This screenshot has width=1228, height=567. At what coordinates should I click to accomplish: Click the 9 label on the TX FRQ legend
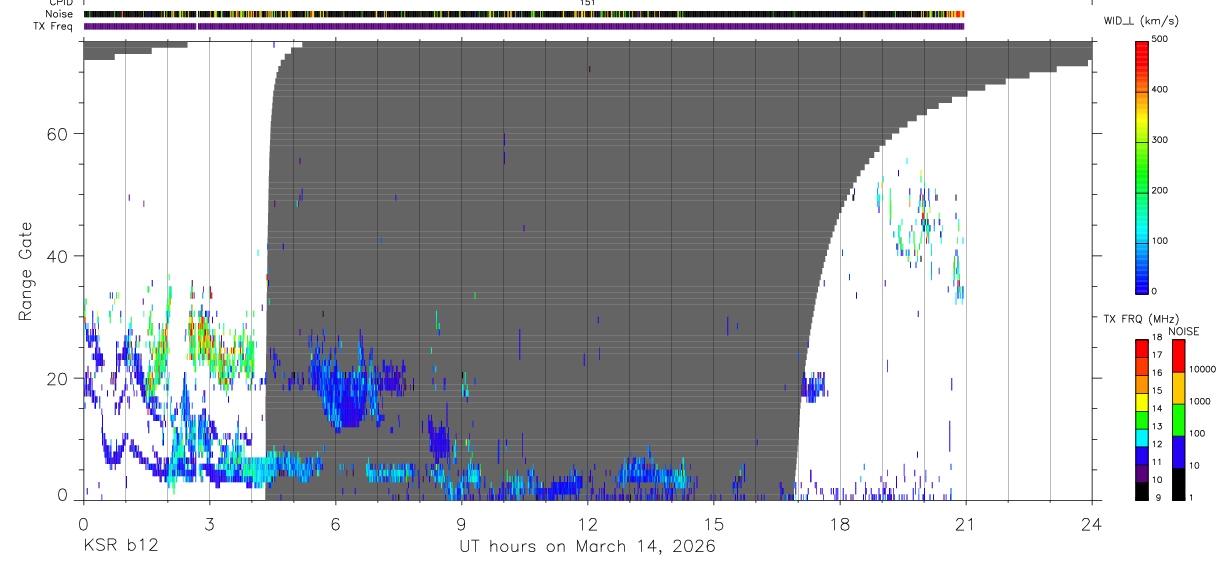[1158, 497]
